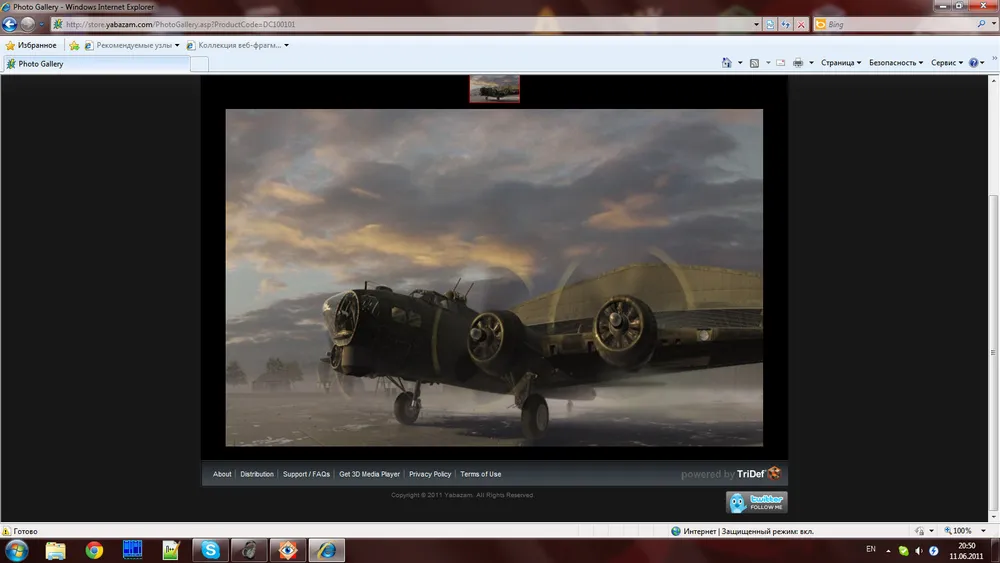Open the Избранное favorites star button
Screen dimensions: 1000x563
(x=31, y=45)
